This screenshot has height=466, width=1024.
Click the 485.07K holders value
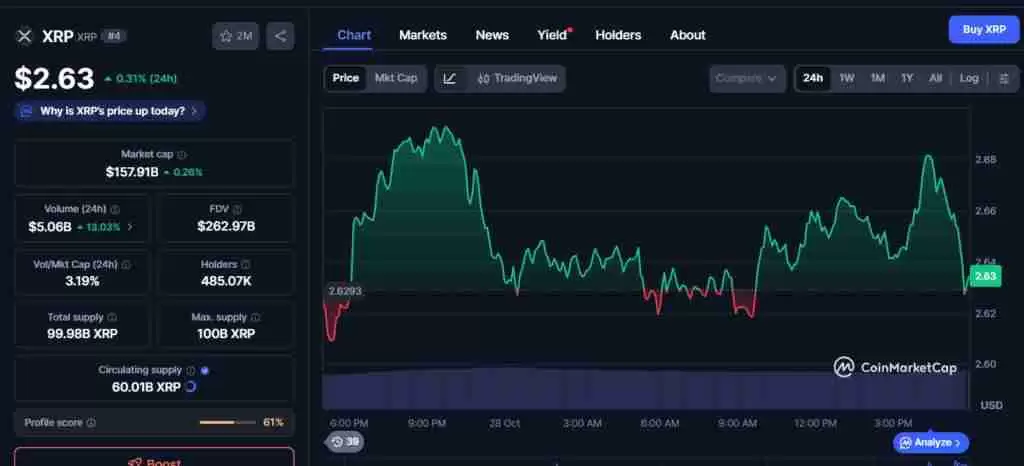point(226,282)
